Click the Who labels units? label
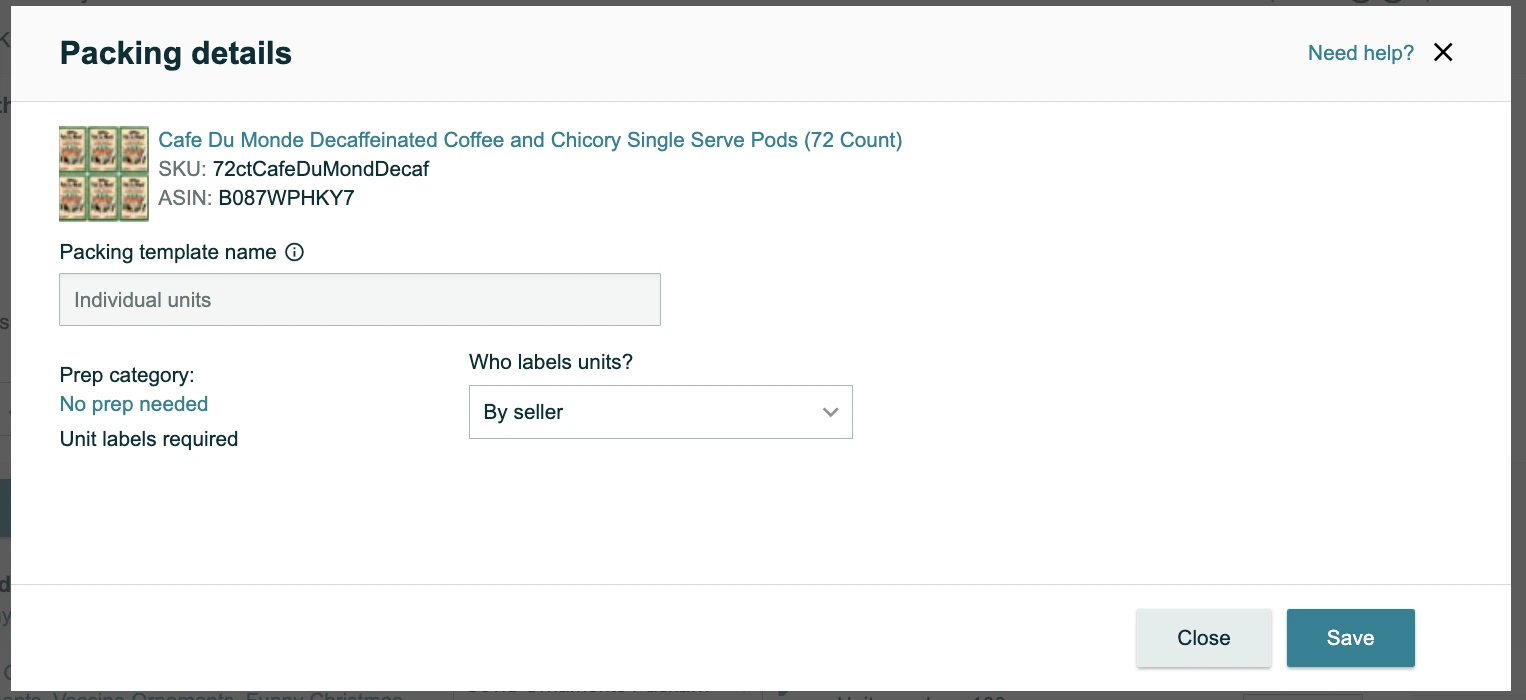 tap(551, 362)
